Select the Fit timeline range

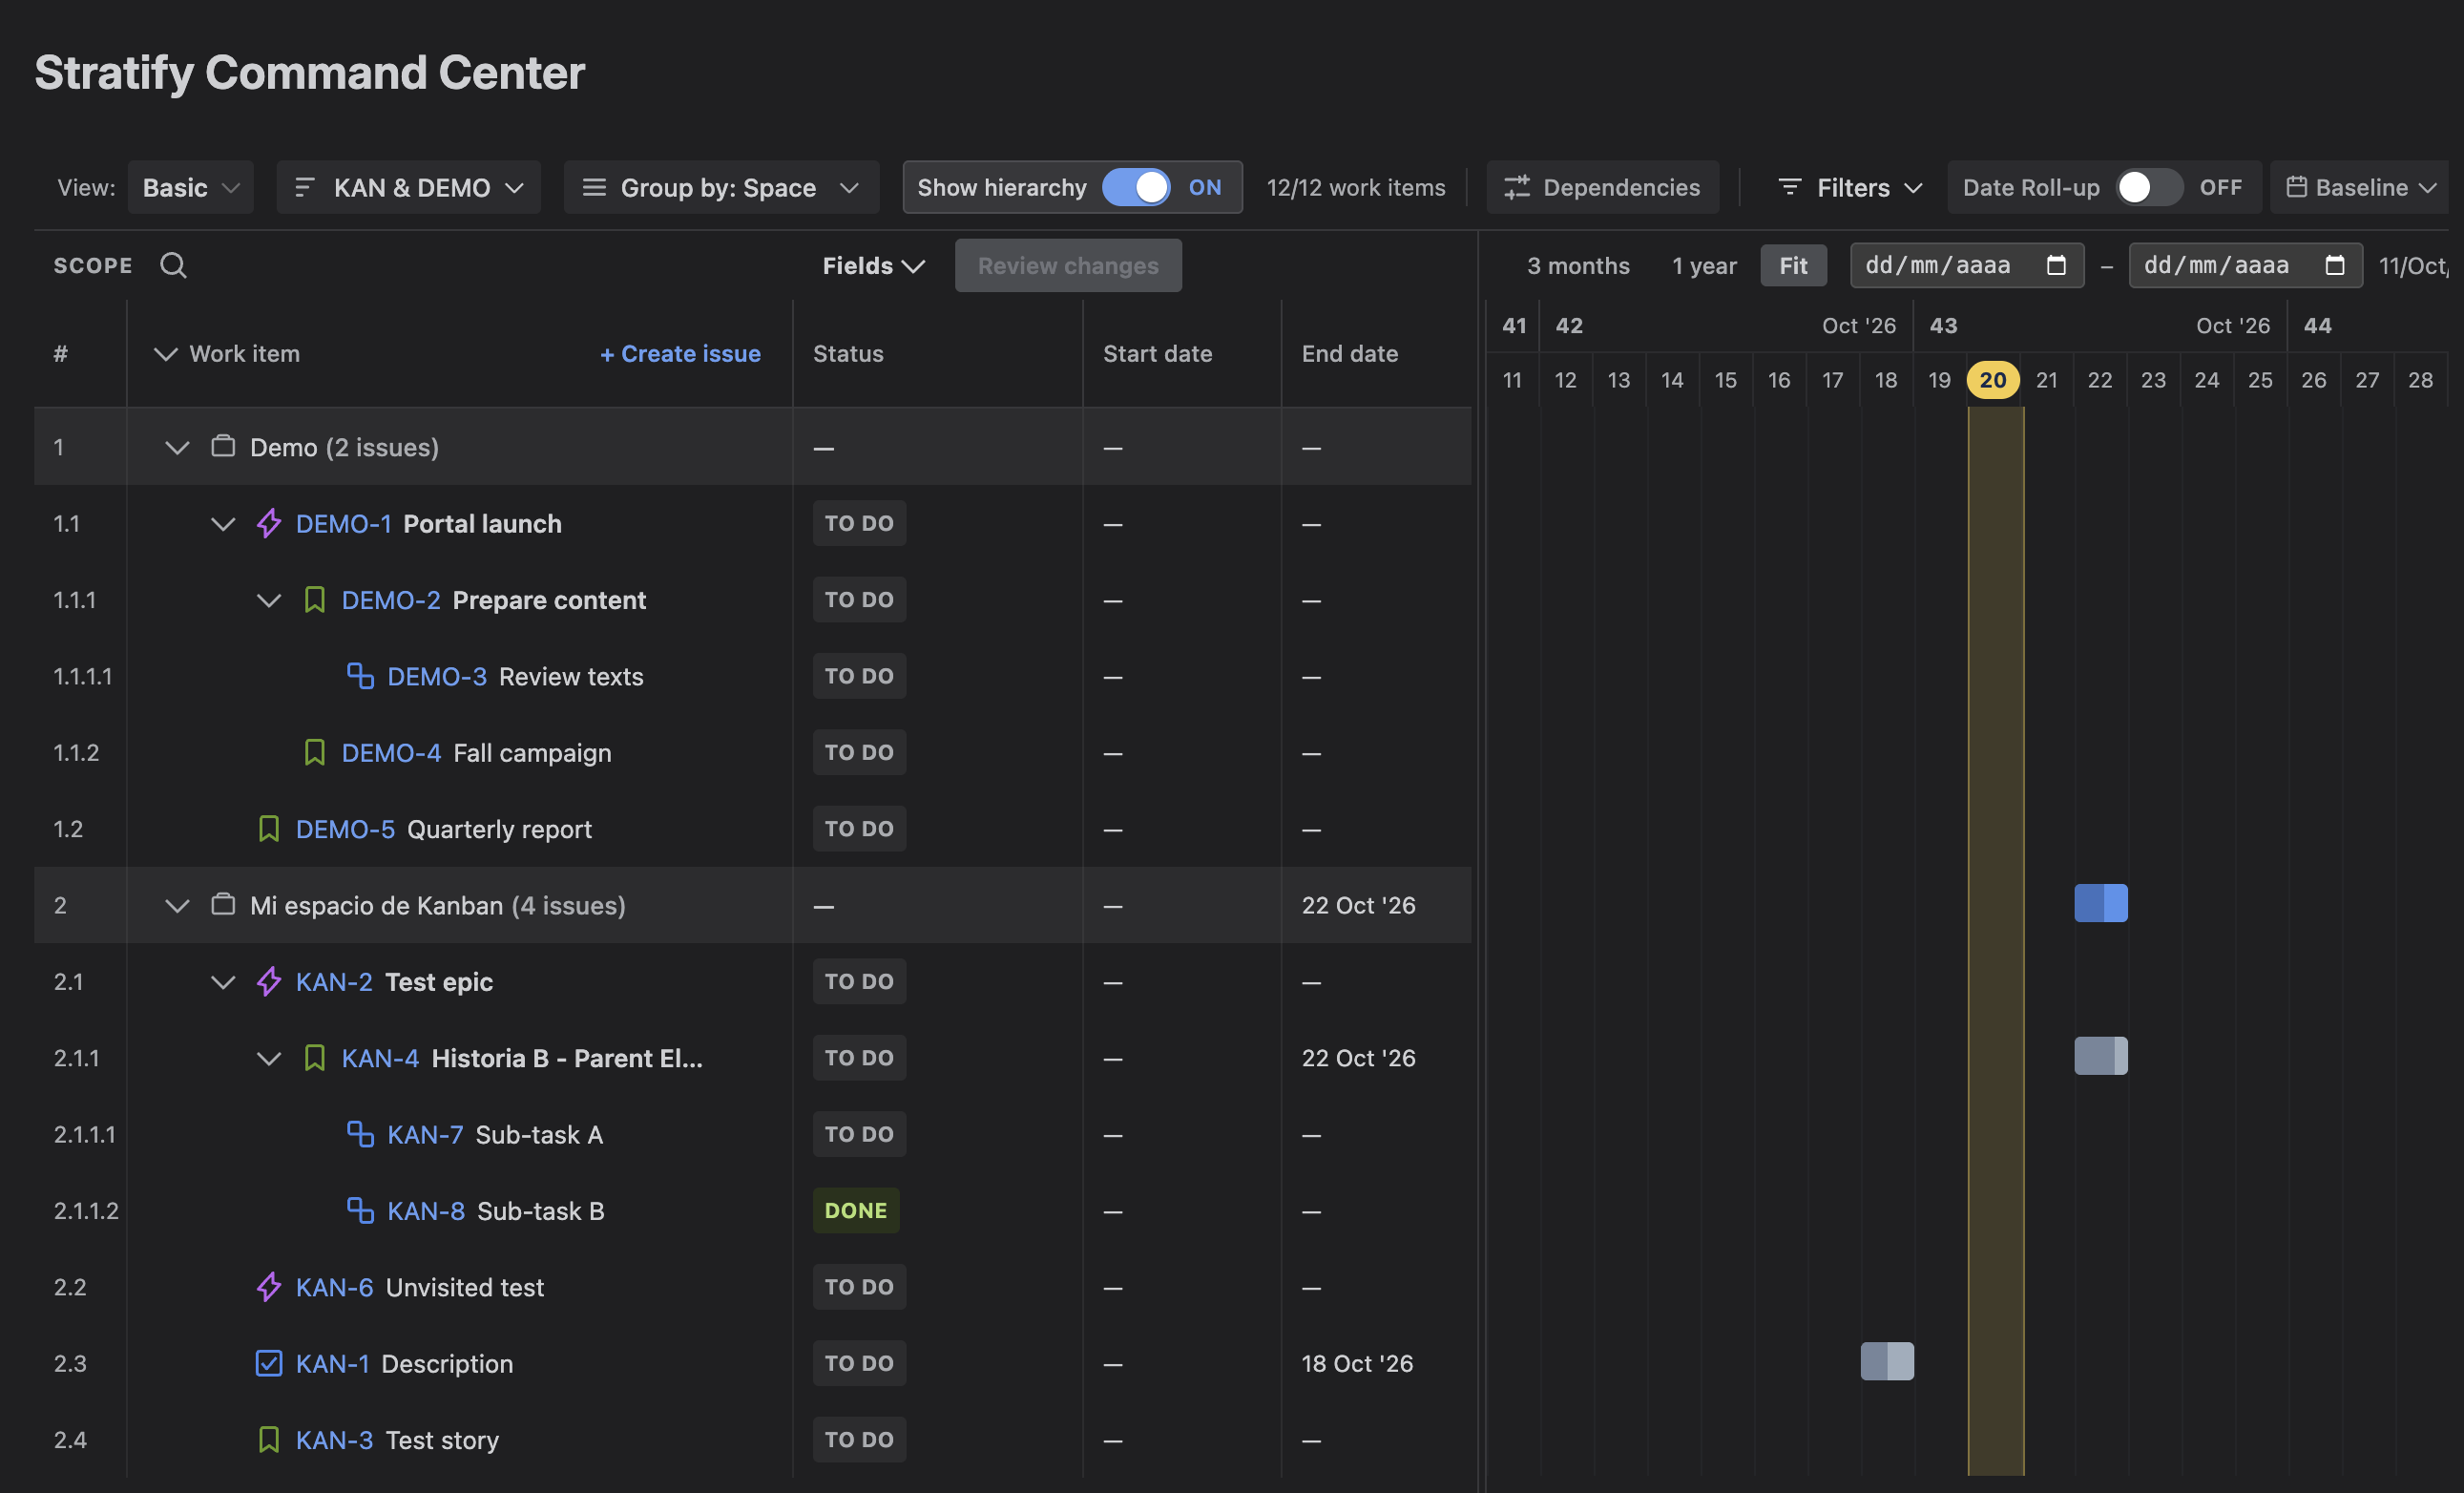[x=1793, y=265]
